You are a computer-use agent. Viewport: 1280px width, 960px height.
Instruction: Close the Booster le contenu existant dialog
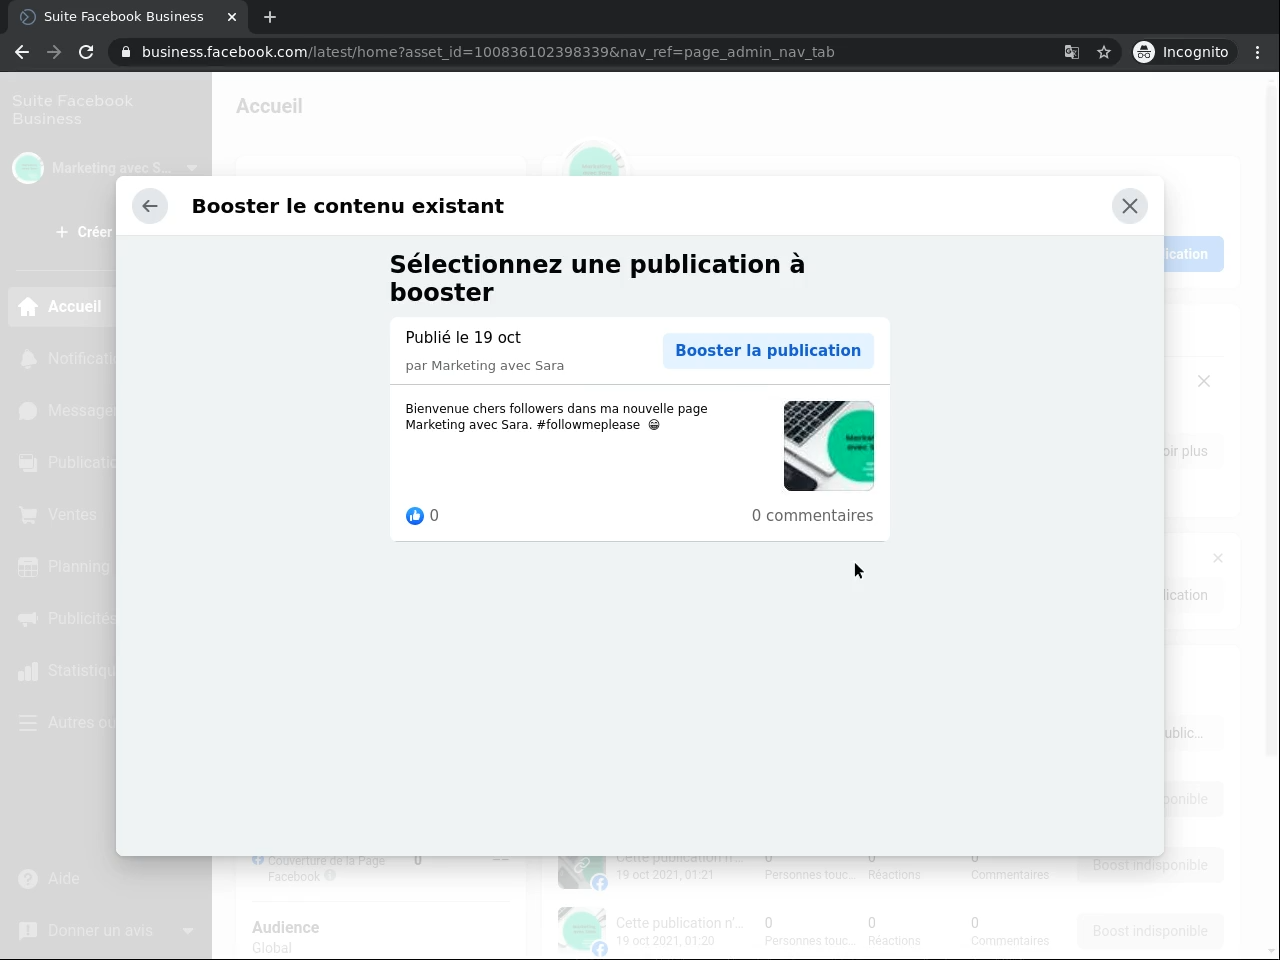[x=1130, y=206]
